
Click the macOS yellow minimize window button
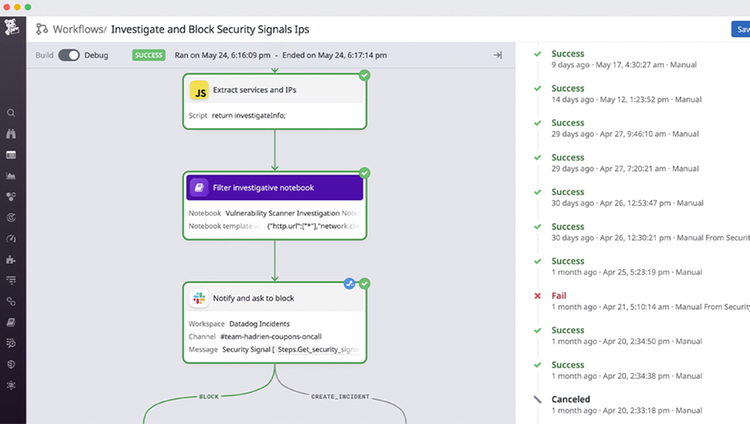click(x=17, y=7)
